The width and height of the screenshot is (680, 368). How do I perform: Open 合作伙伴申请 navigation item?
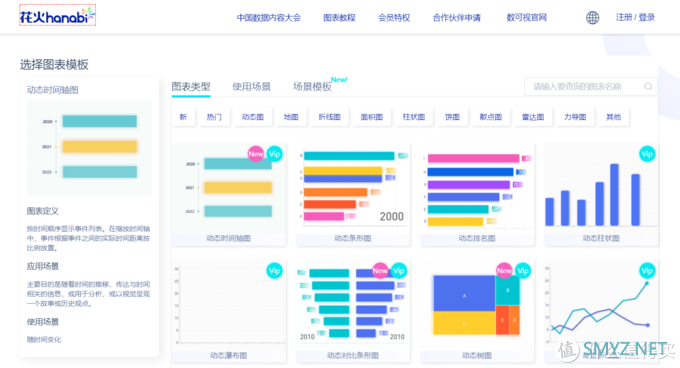click(457, 18)
